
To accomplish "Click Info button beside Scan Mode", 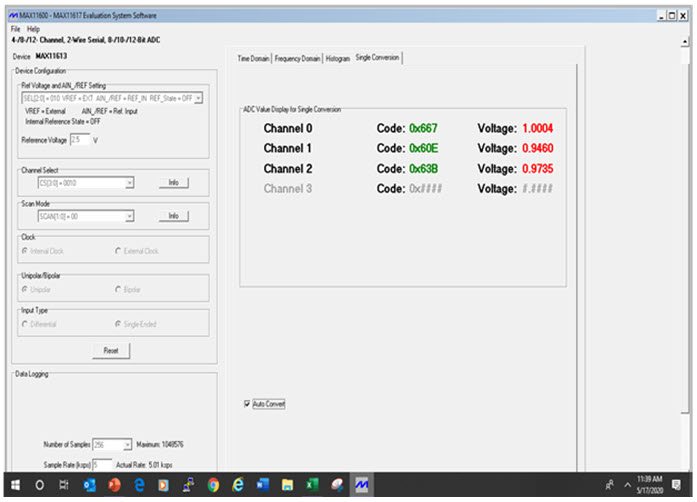I will (x=174, y=216).
